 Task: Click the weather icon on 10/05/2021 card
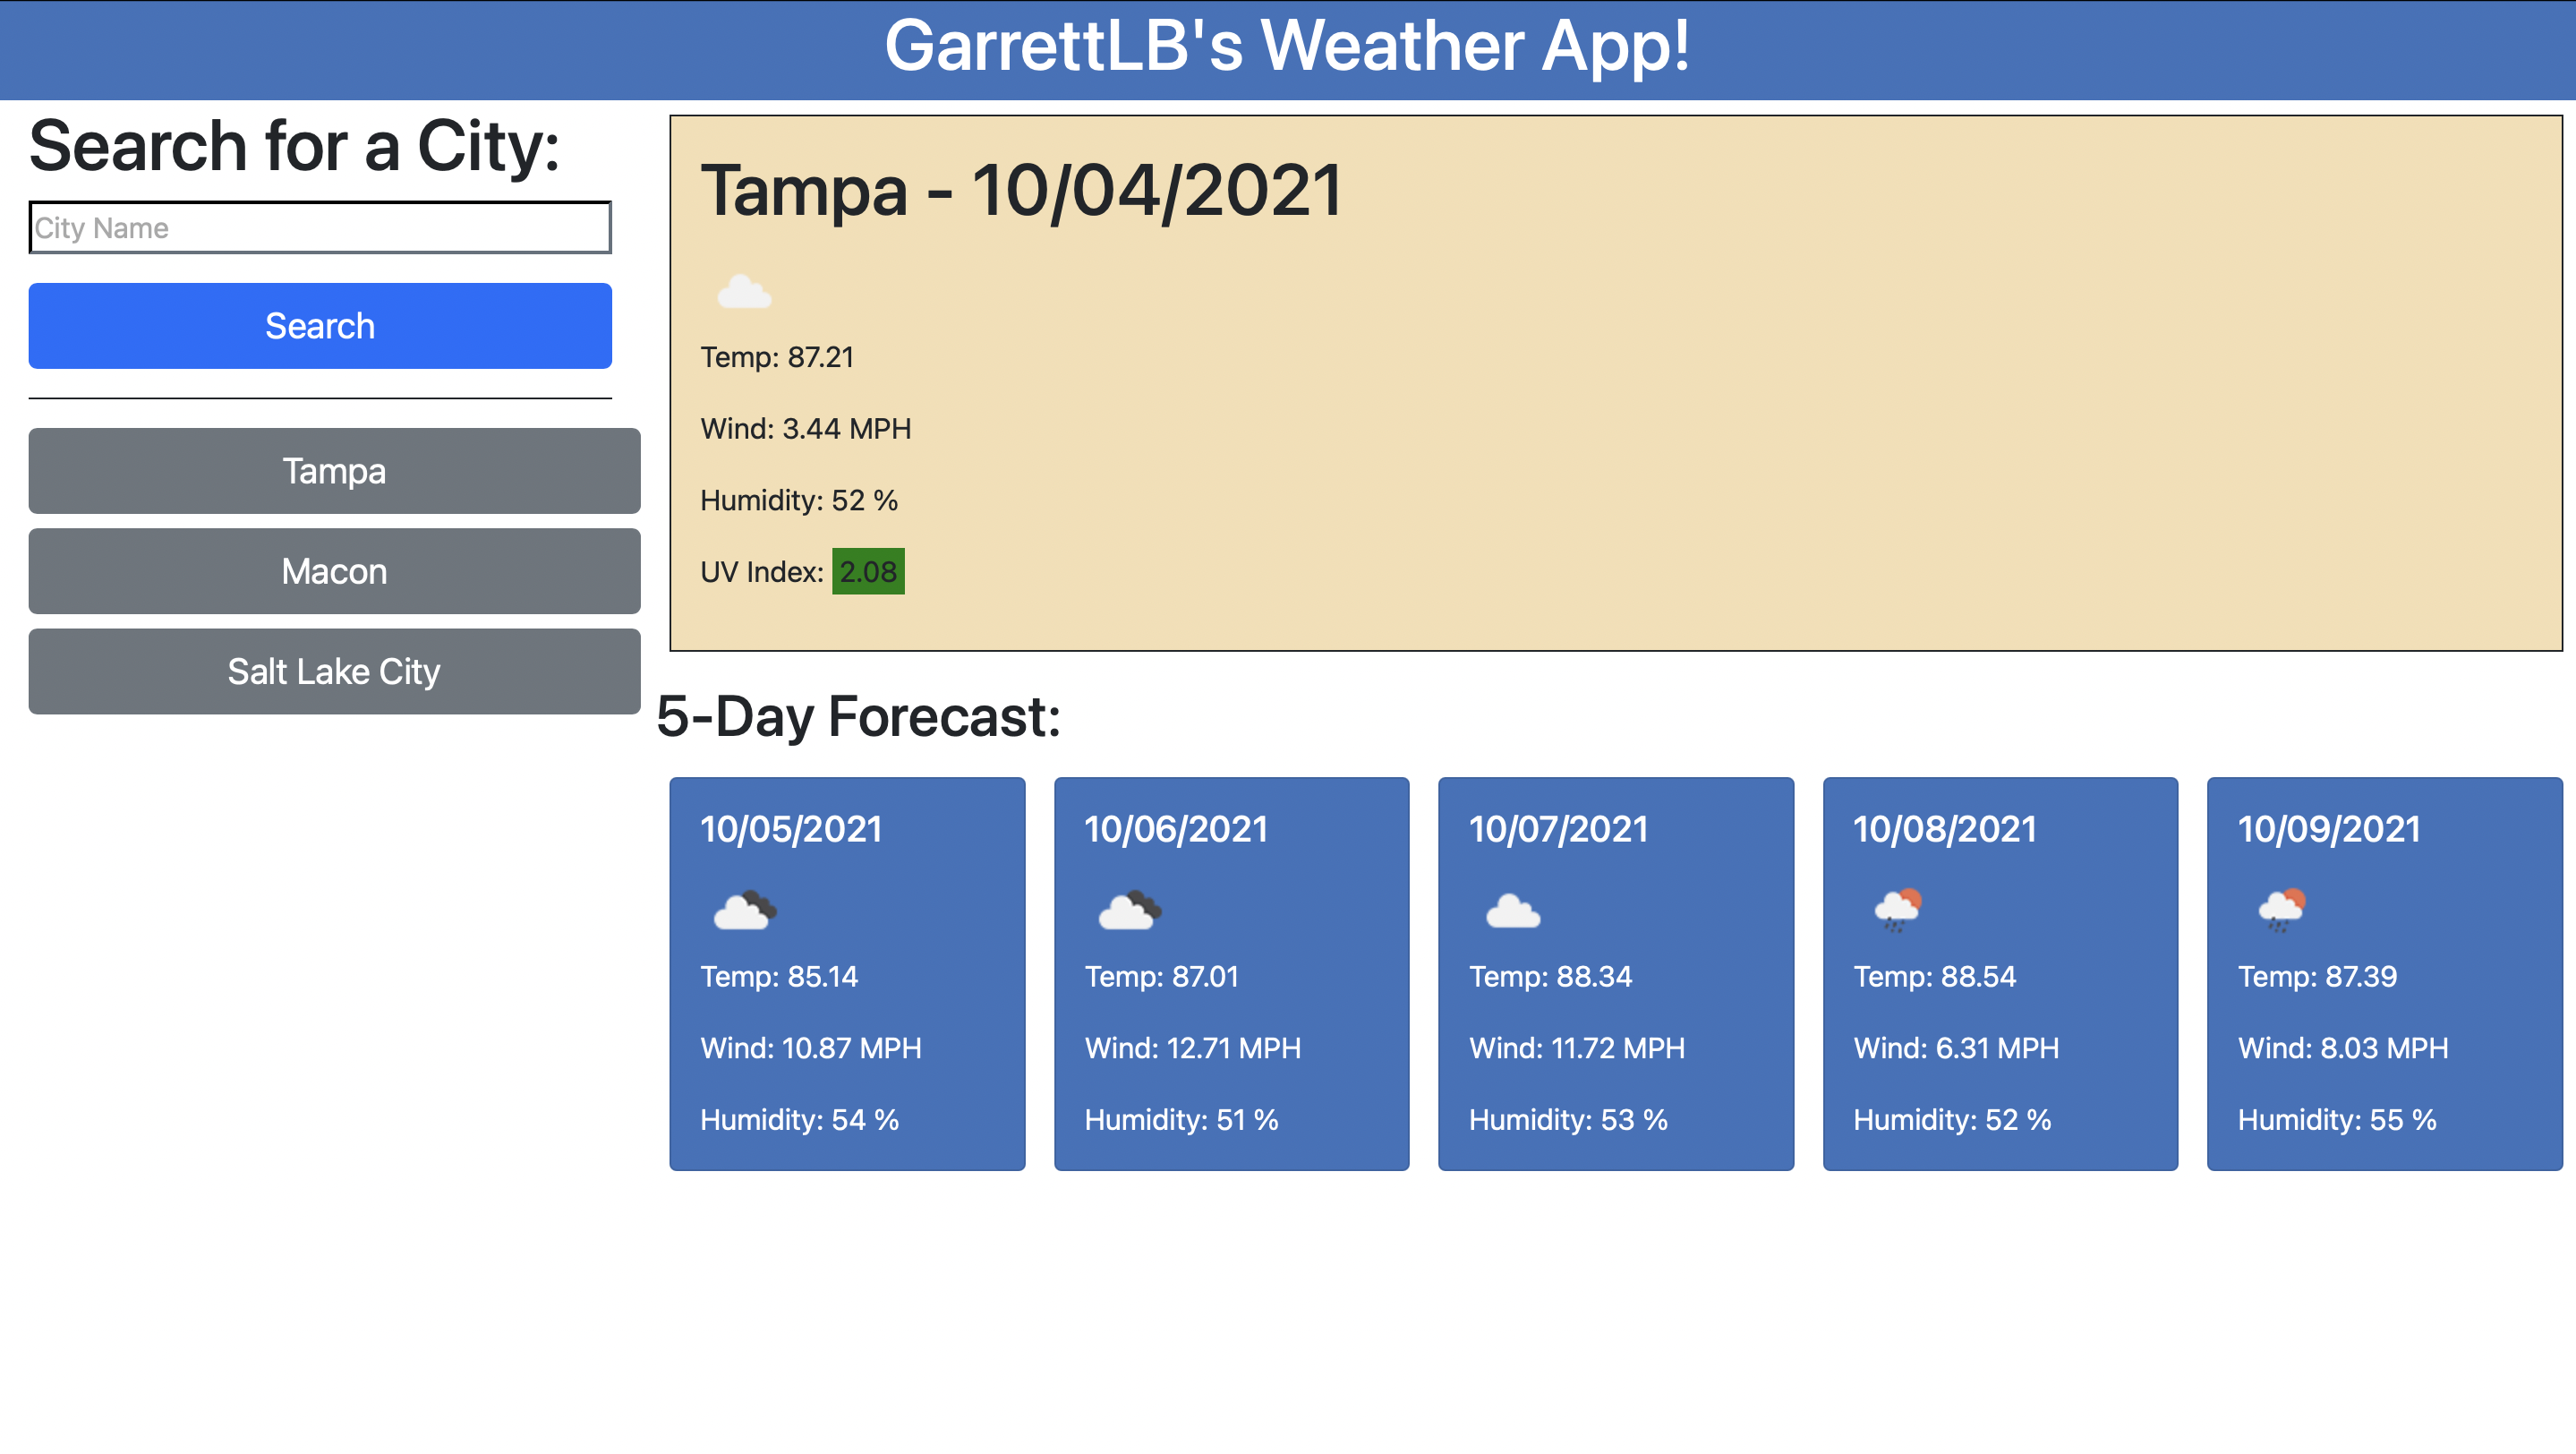click(745, 911)
